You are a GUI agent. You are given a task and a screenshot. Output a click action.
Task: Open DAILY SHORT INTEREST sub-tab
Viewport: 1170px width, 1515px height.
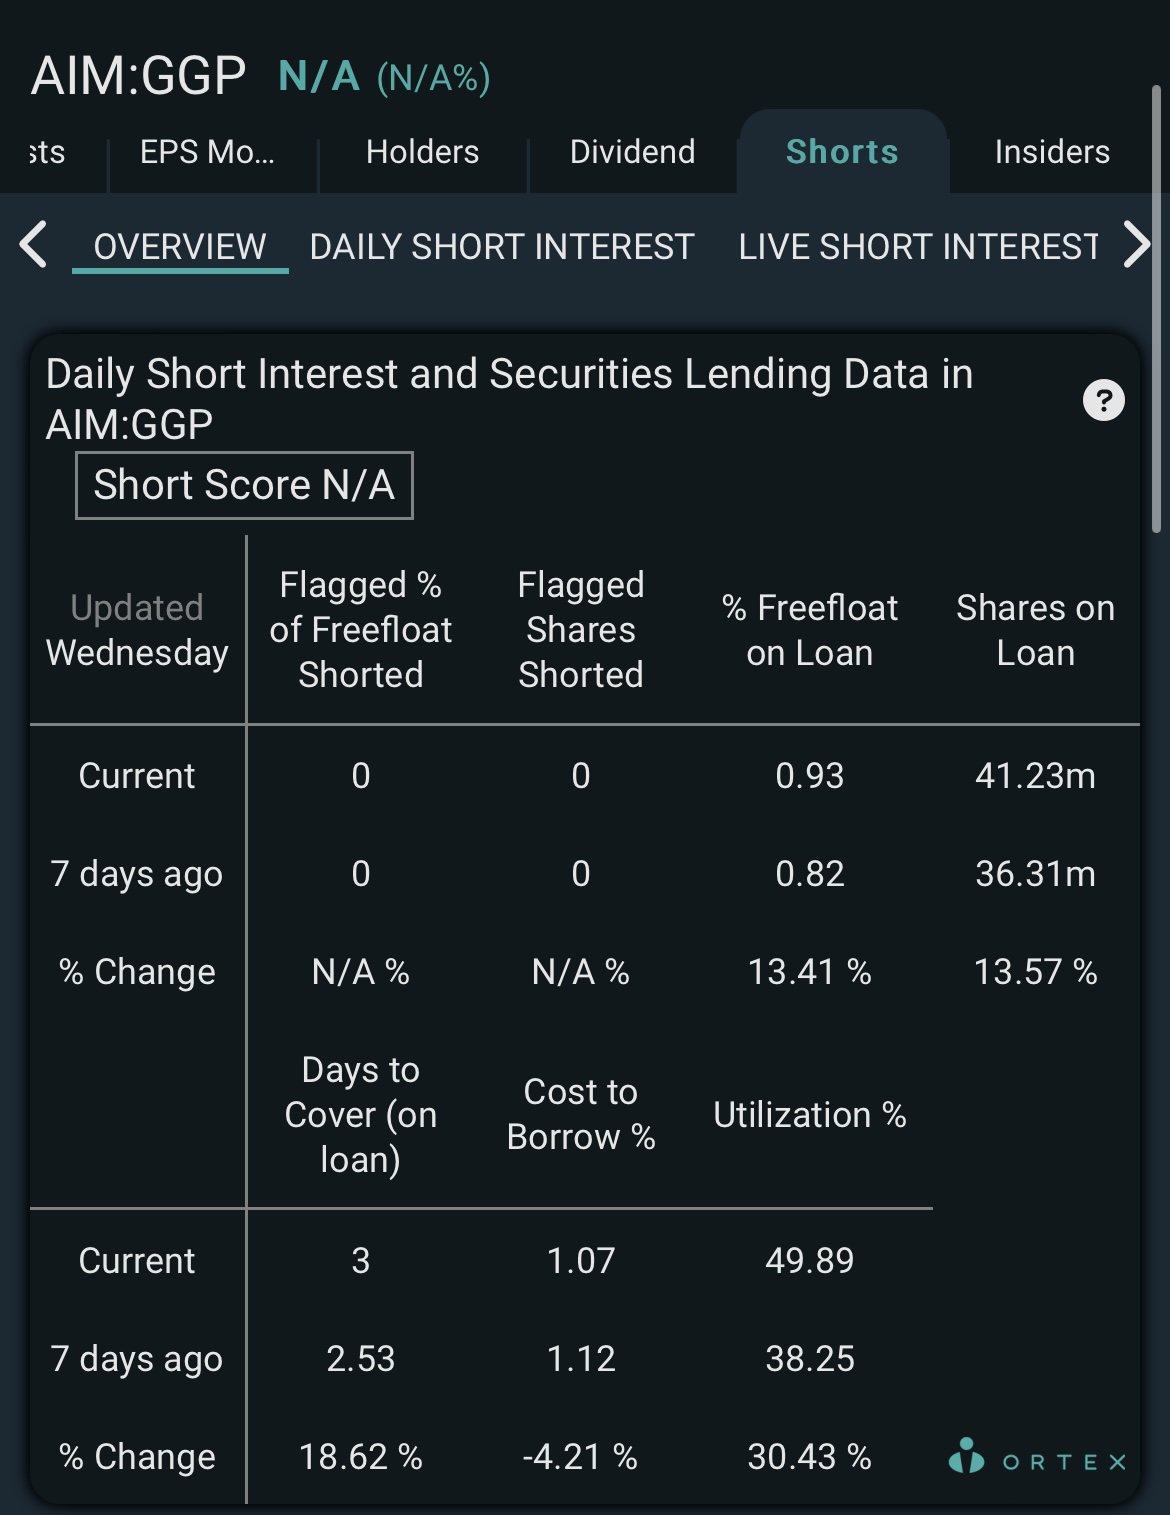click(x=502, y=247)
